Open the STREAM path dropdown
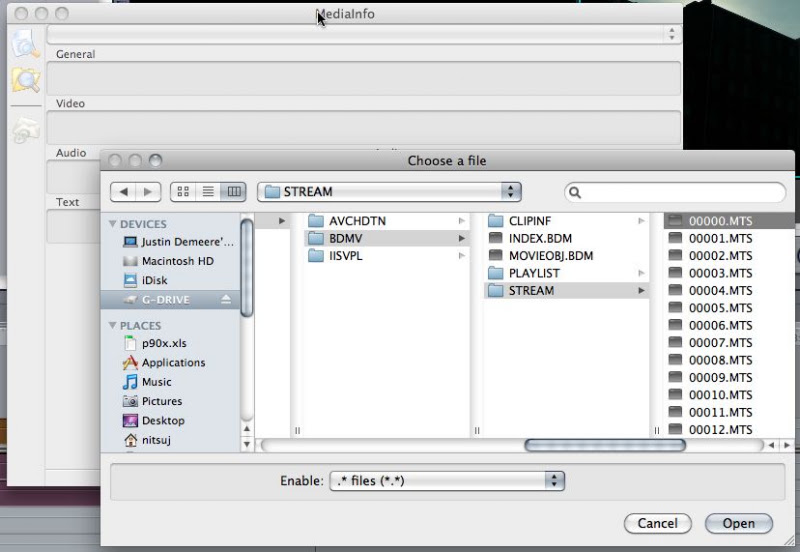 tap(389, 192)
